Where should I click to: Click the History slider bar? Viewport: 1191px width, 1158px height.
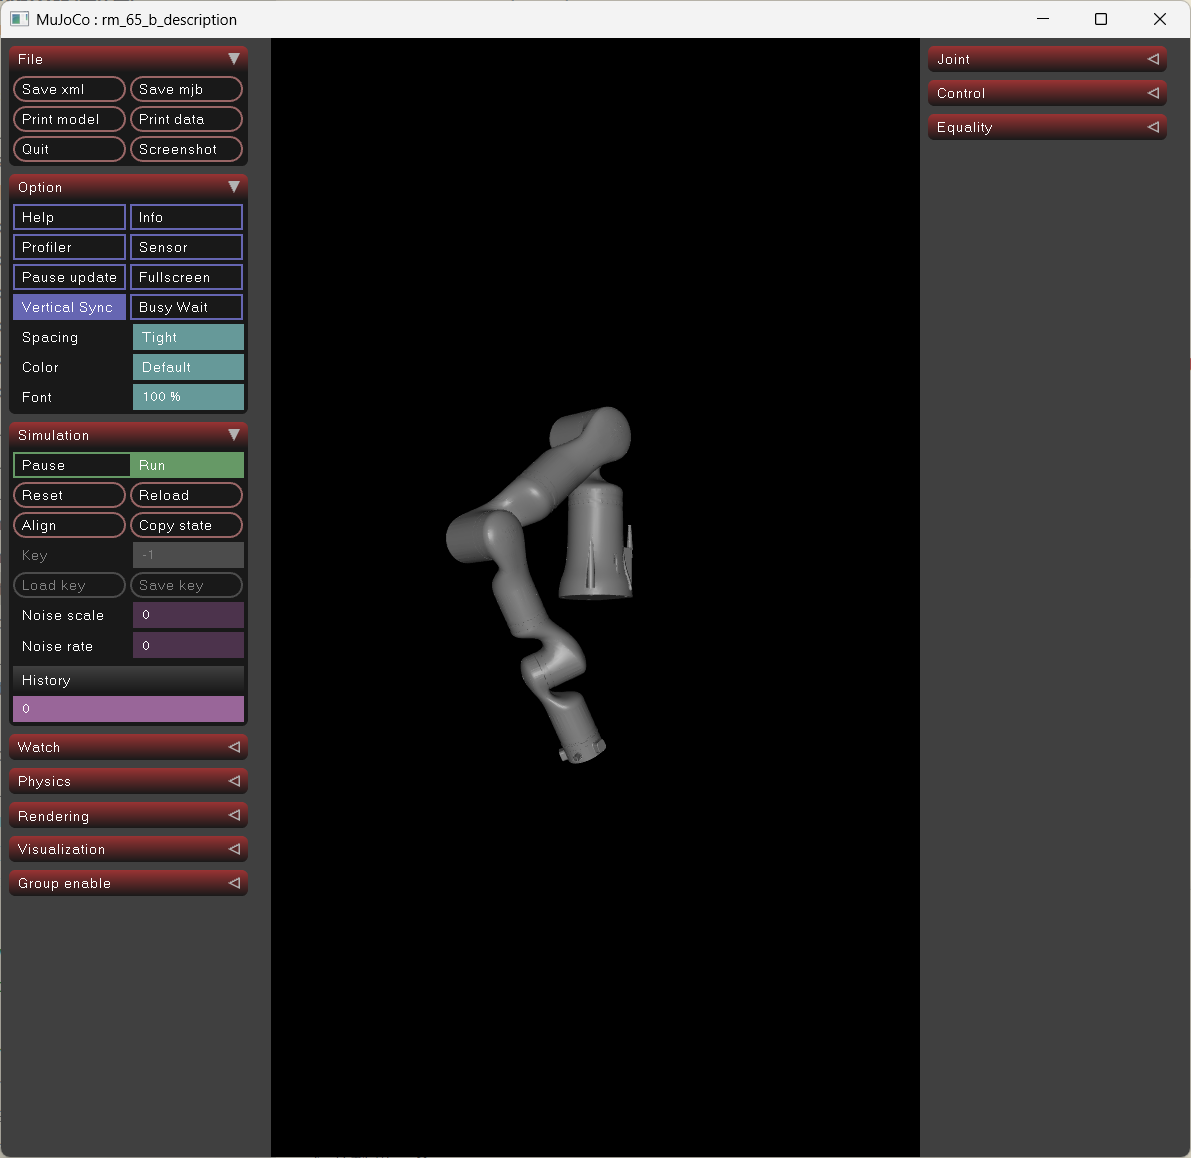(128, 708)
